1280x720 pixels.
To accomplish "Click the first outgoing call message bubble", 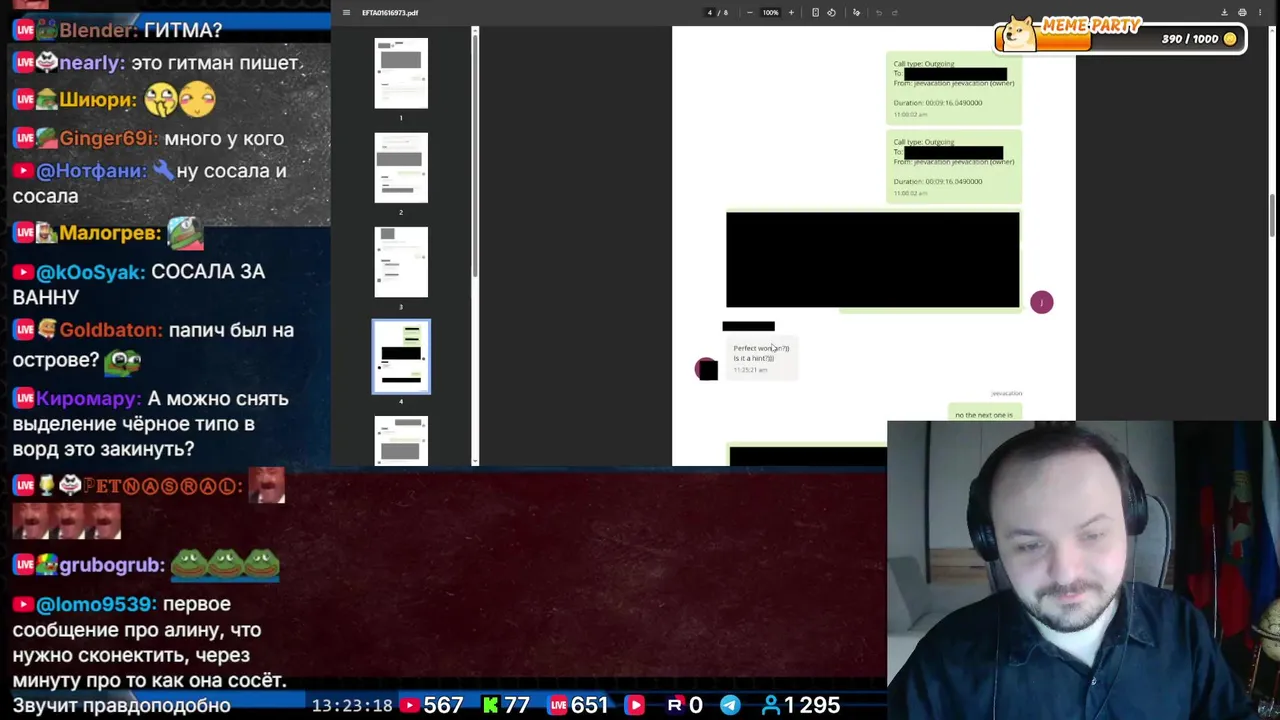I will click(954, 88).
